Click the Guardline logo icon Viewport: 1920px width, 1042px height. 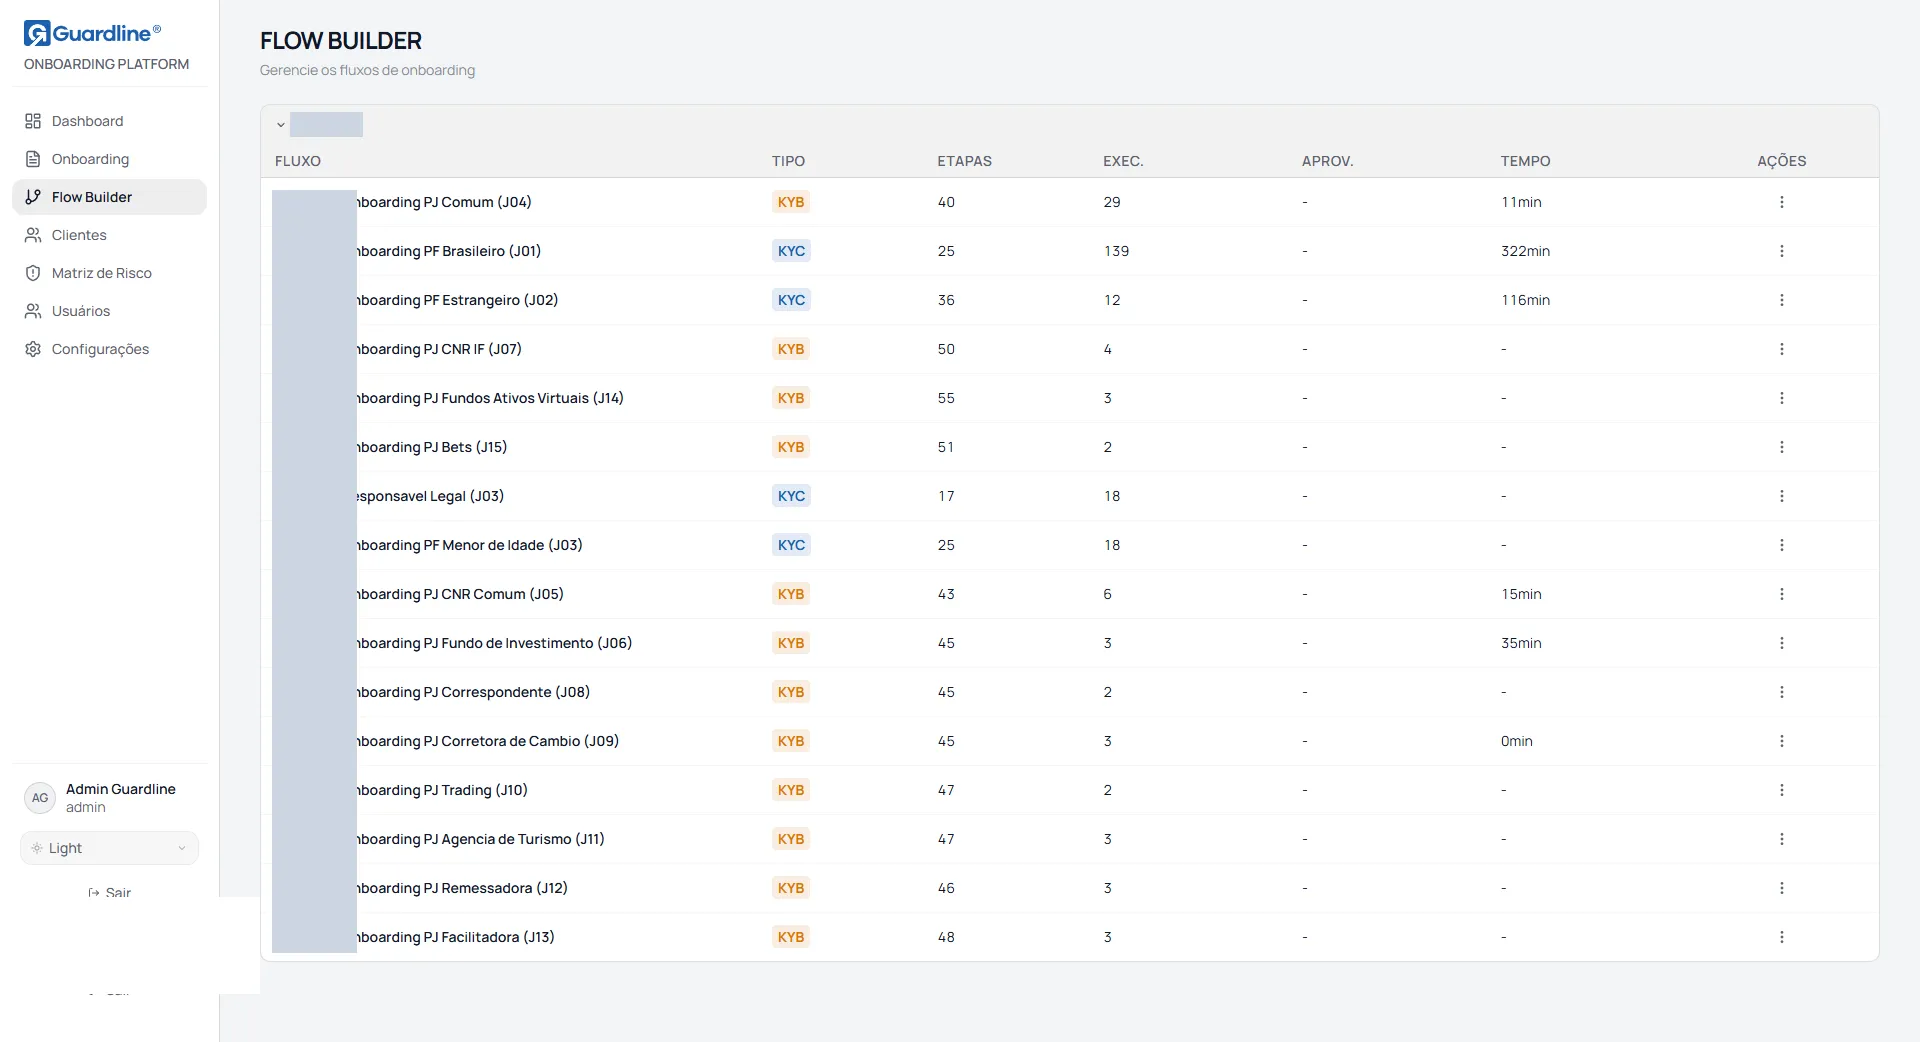36,33
